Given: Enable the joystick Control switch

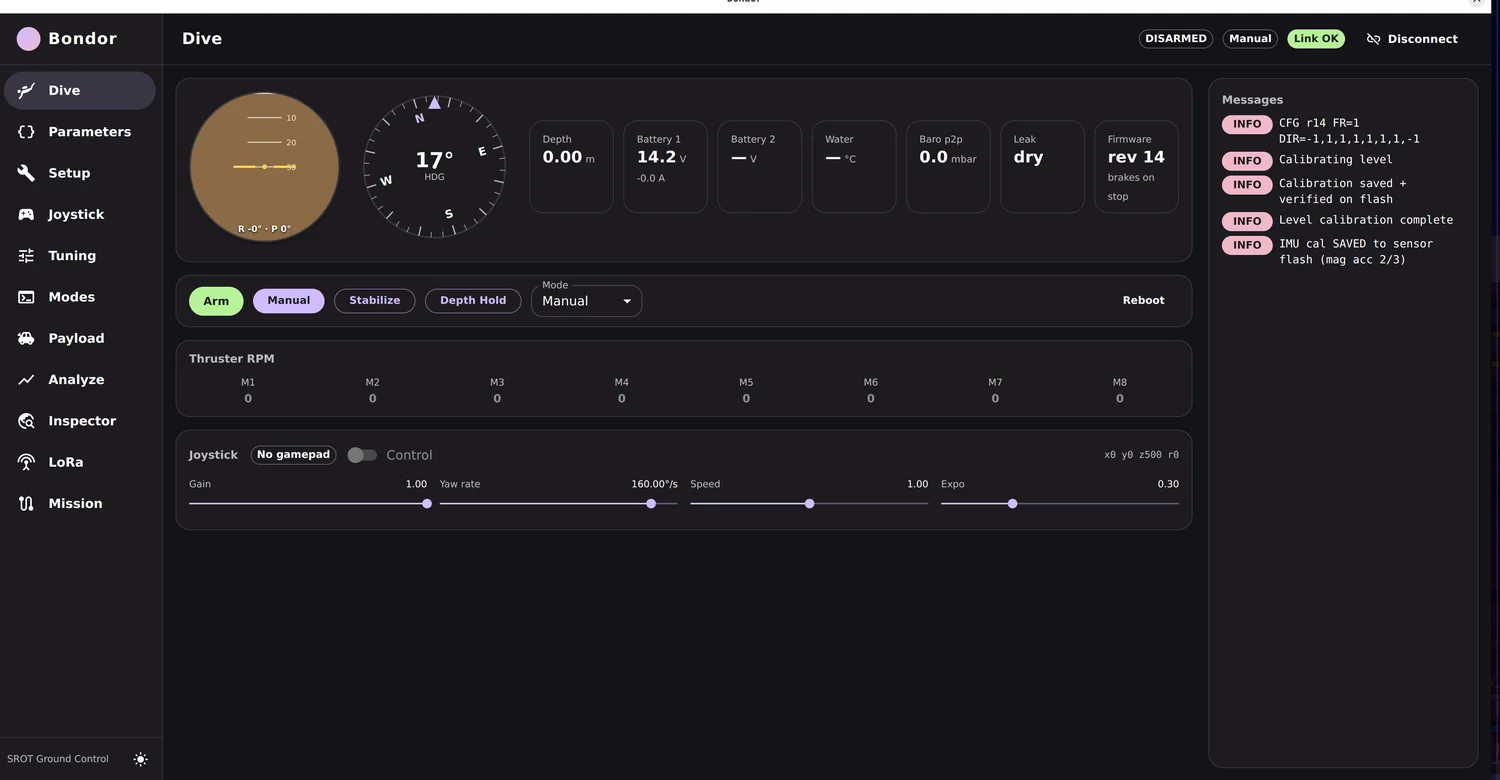Looking at the screenshot, I should coord(362,455).
